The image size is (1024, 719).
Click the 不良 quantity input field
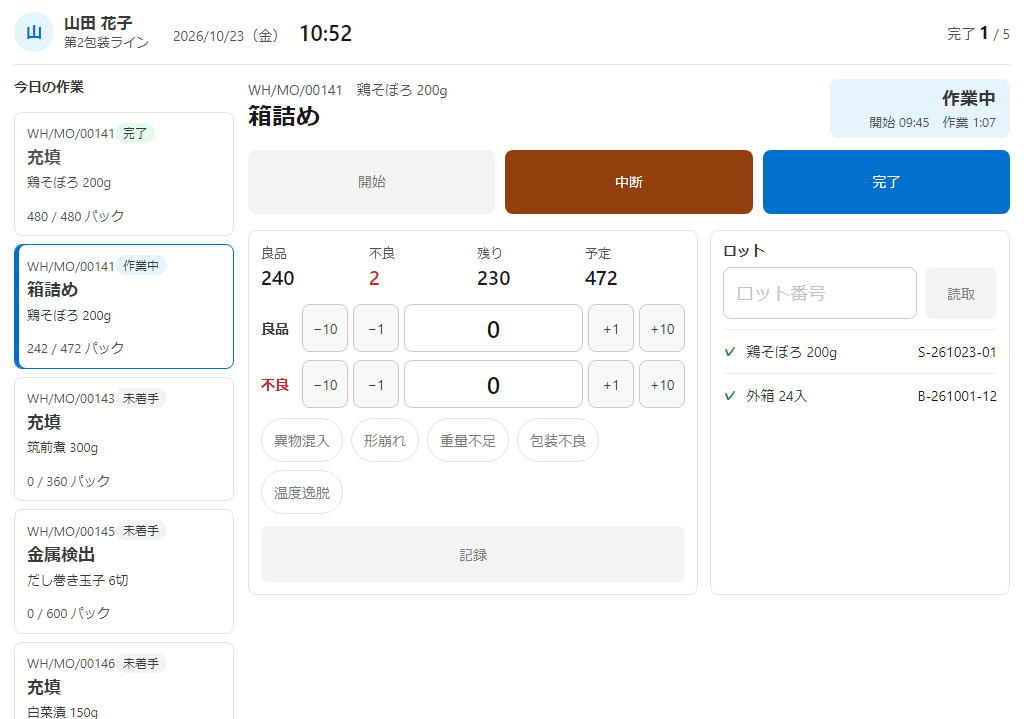(x=493, y=385)
